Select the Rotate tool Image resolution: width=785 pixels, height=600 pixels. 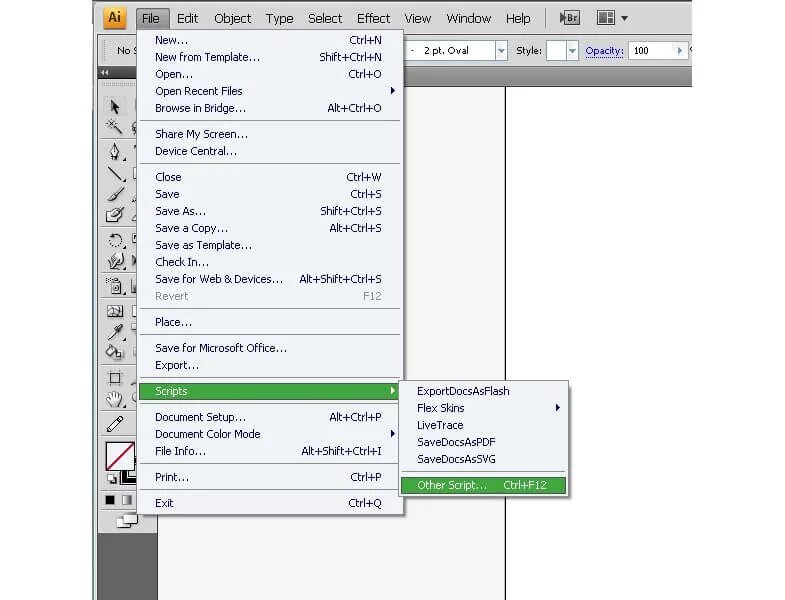click(x=116, y=241)
